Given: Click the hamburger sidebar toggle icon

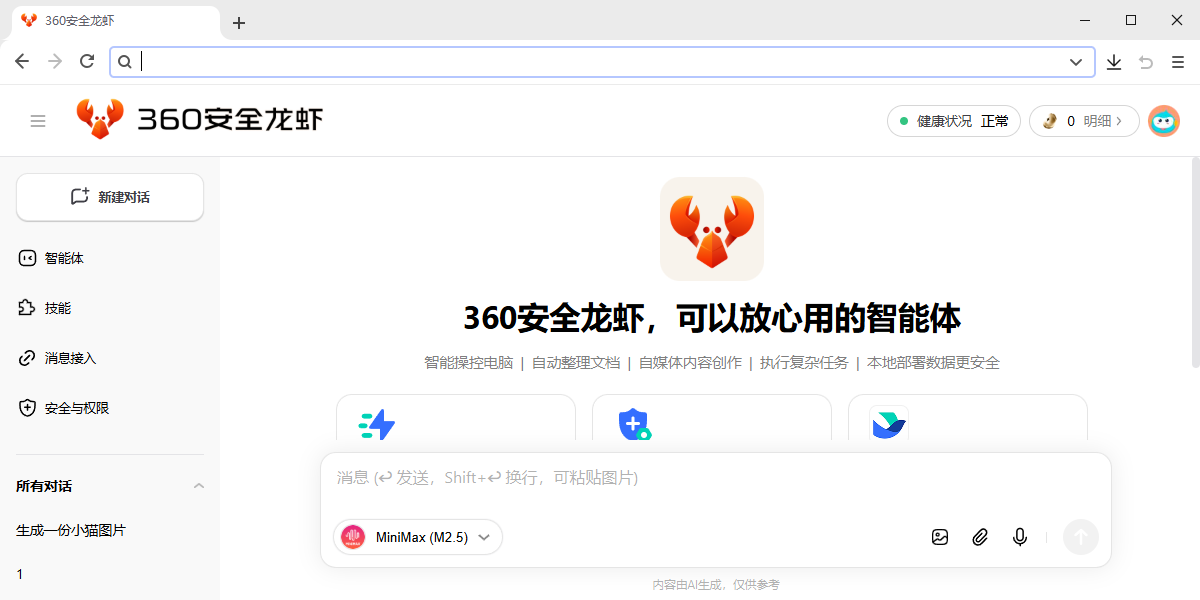Looking at the screenshot, I should (x=38, y=121).
